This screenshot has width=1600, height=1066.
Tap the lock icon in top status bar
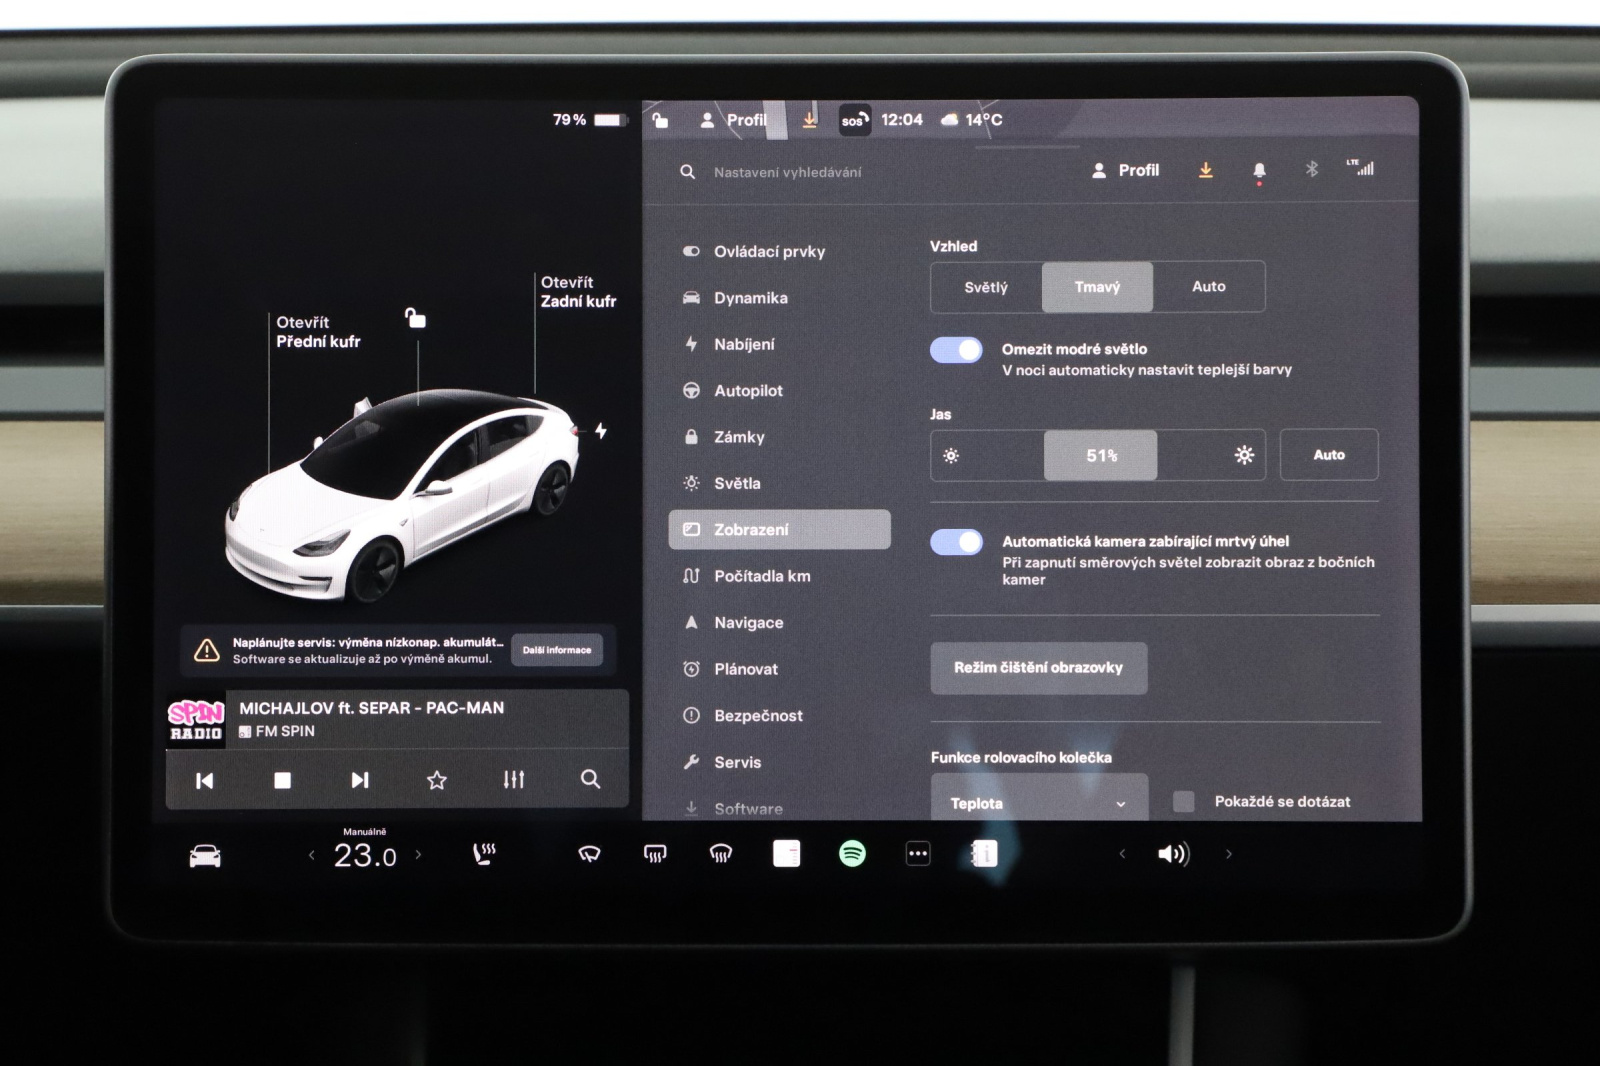pos(660,120)
